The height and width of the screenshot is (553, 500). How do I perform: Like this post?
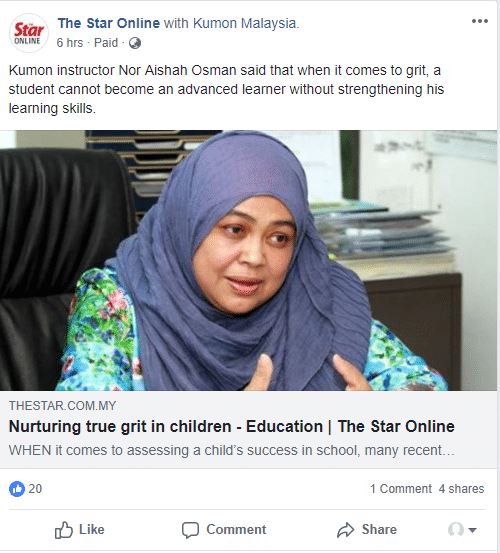(x=80, y=530)
